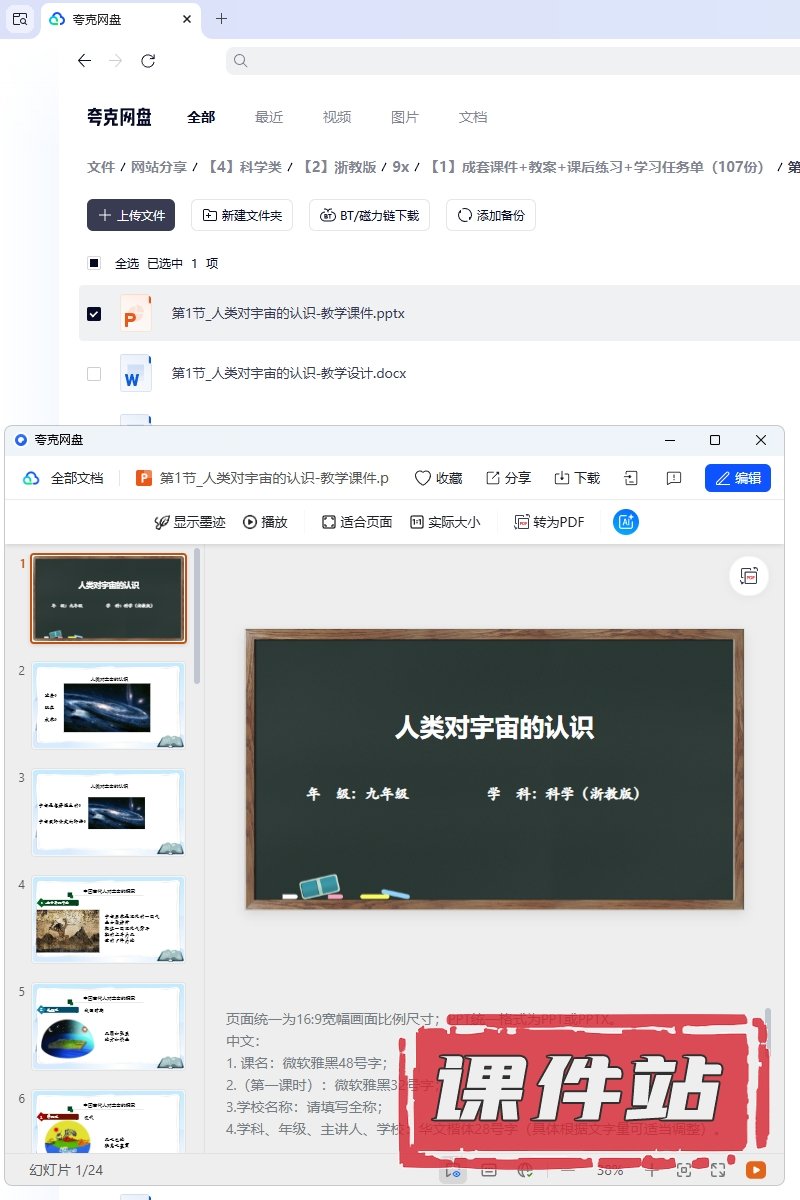The width and height of the screenshot is (800, 1200).
Task: Check the 教学设计.docx file checkbox
Action: [94, 374]
